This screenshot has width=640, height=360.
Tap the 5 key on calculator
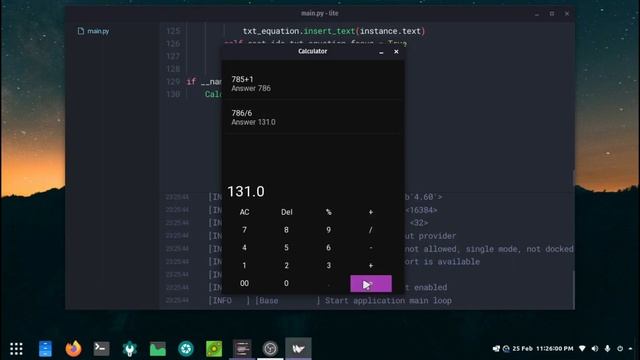tap(287, 248)
